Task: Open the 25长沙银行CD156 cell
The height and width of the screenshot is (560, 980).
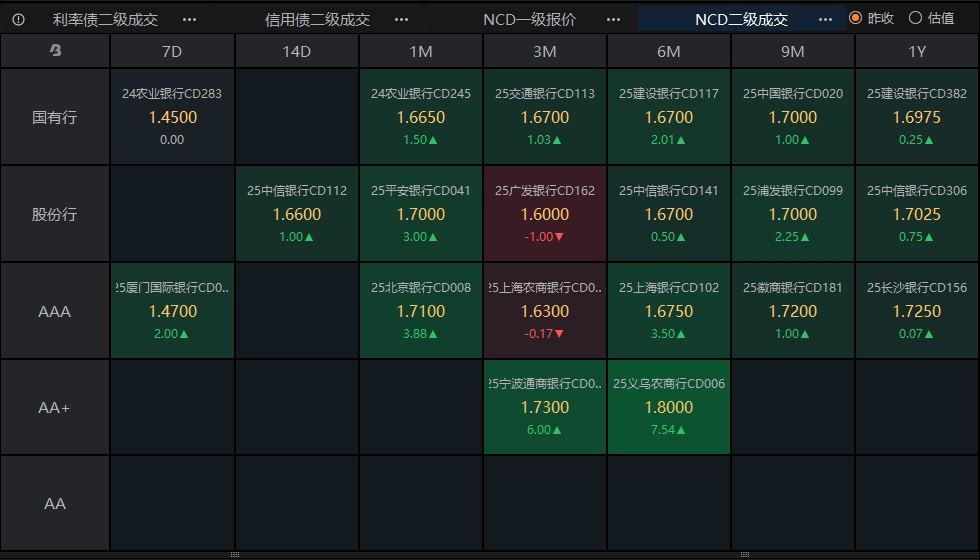Action: (917, 311)
